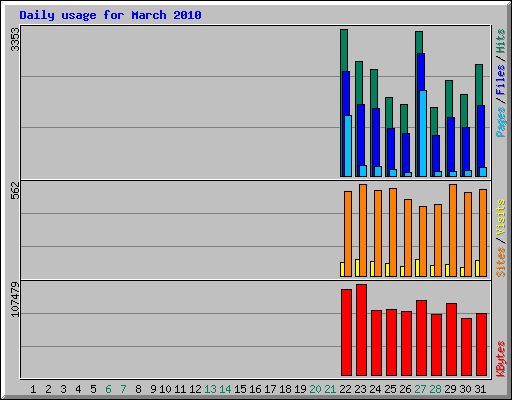Click the 3353 hits axis value

coord(15,39)
